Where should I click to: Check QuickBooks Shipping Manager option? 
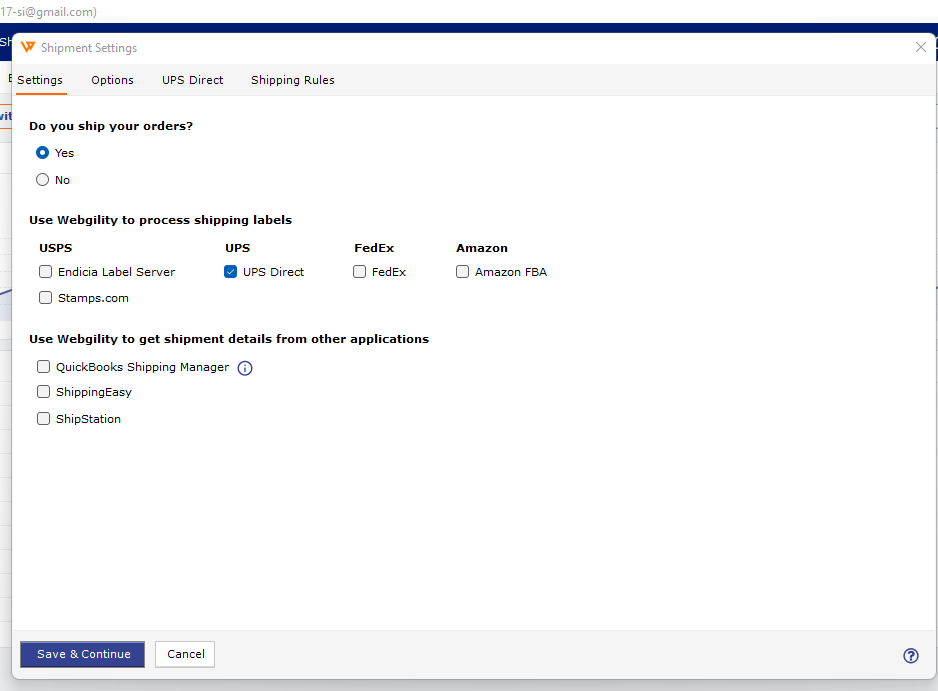point(44,366)
